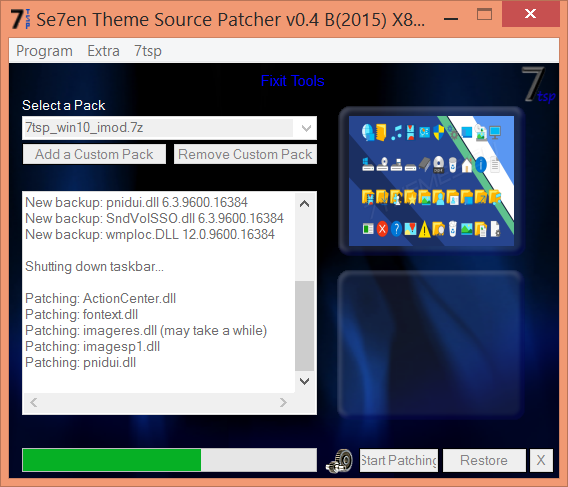
Task: Click the green patching progress bar
Action: click(x=169, y=460)
